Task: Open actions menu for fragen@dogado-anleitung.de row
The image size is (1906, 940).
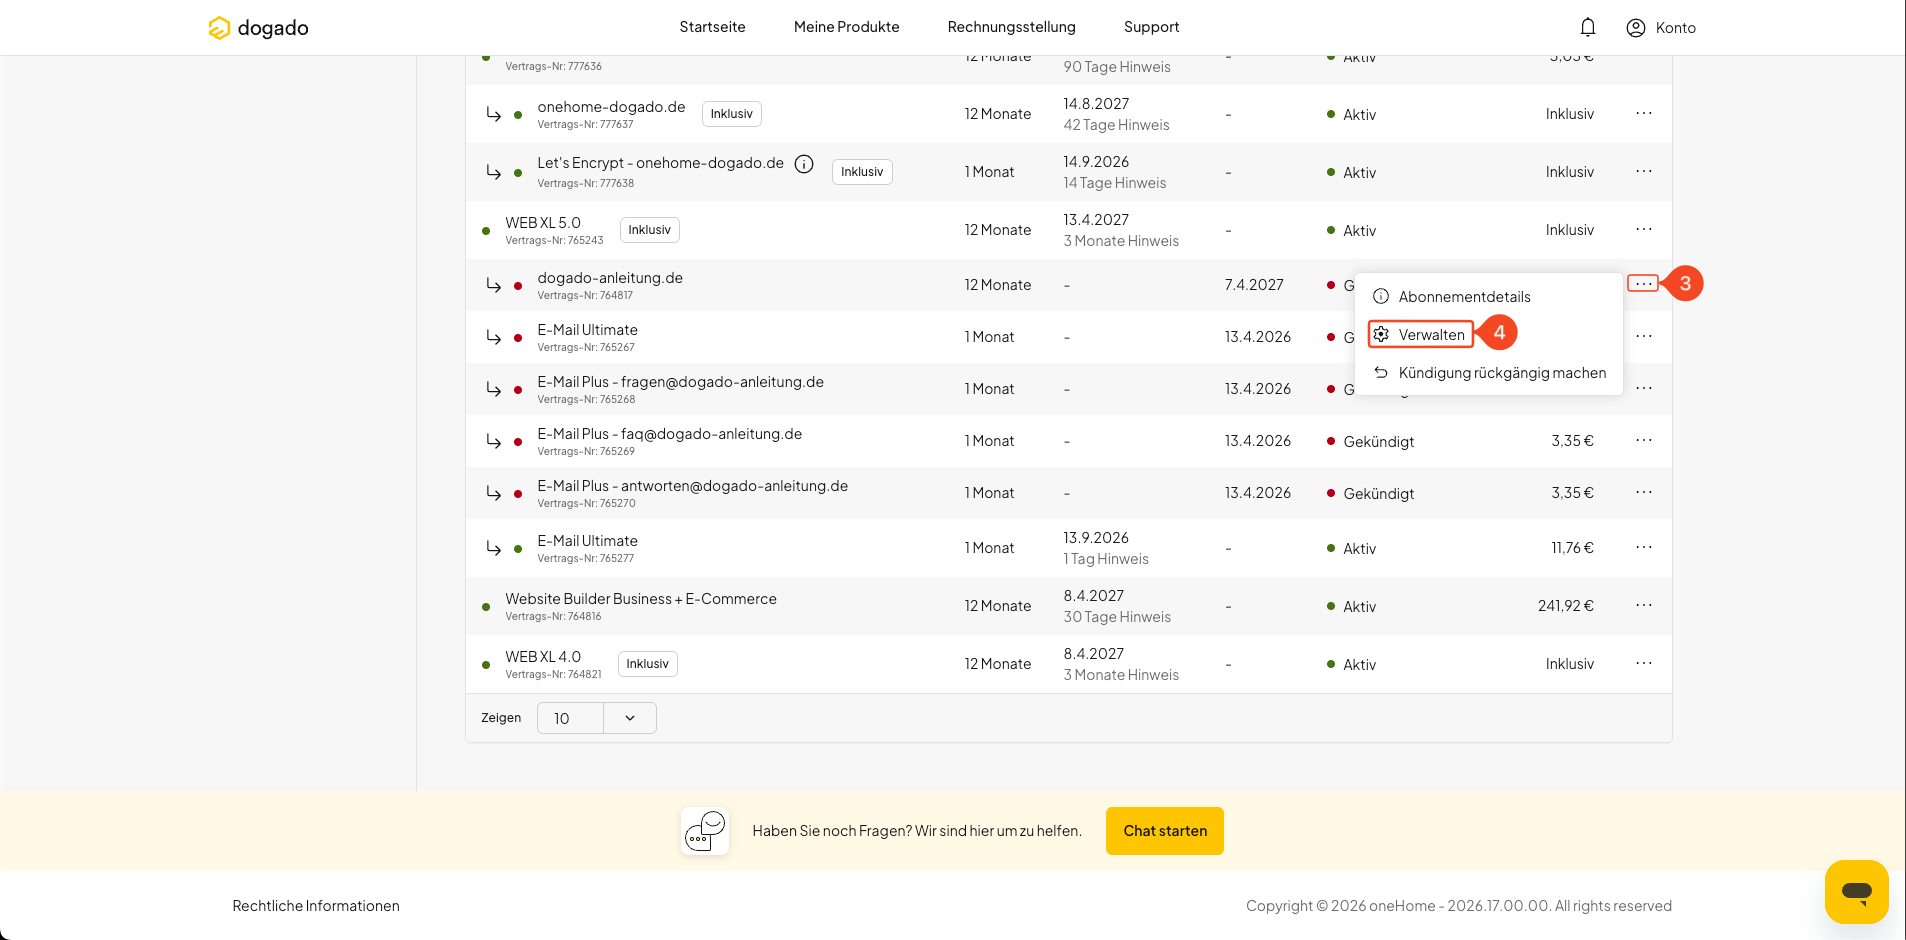Action: click(x=1644, y=389)
